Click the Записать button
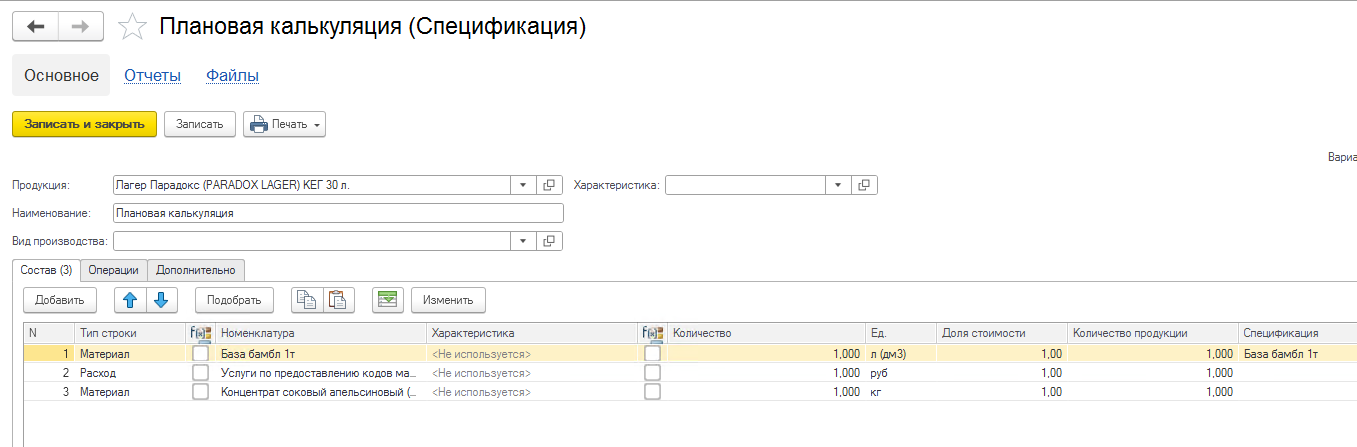Image resolution: width=1357 pixels, height=447 pixels. (x=200, y=124)
